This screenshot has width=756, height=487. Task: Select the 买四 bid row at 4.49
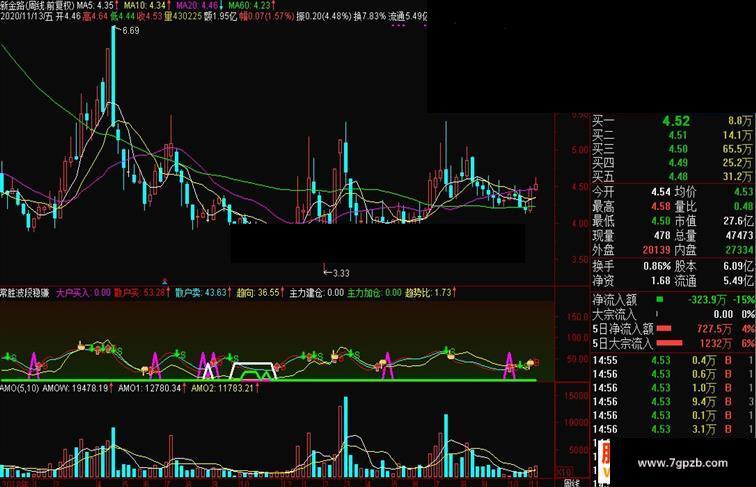pos(672,163)
